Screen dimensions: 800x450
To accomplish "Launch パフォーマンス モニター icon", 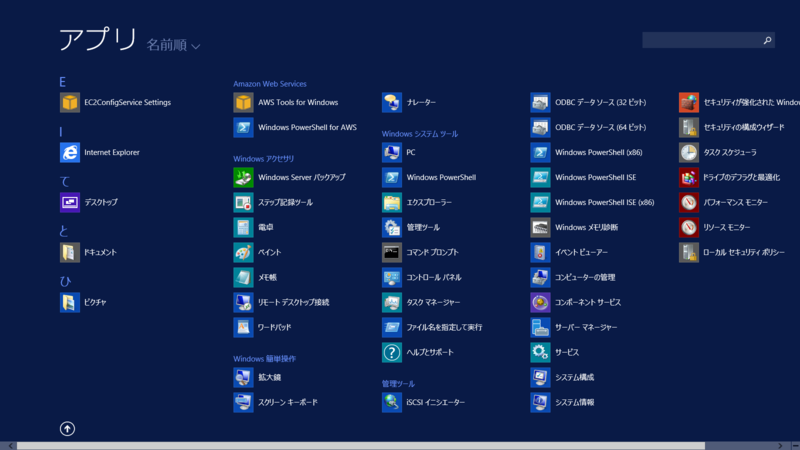I will click(689, 203).
